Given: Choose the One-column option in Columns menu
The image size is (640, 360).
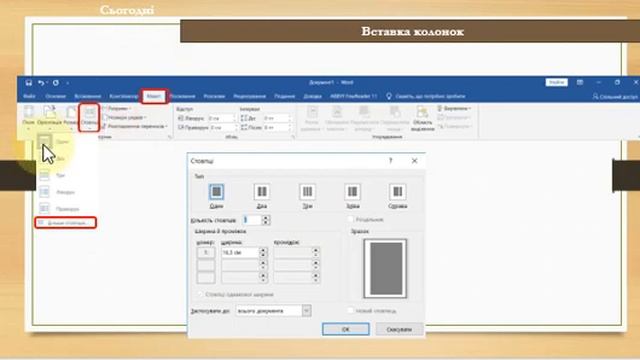Looking at the screenshot, I should coord(53,142).
